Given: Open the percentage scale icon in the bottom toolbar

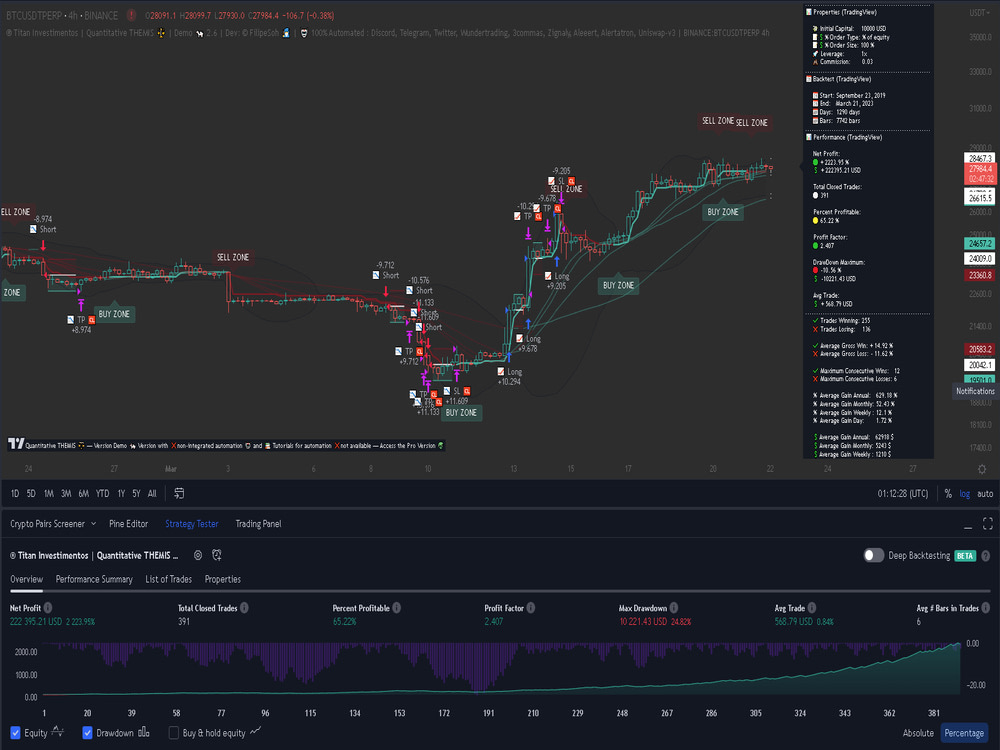Looking at the screenshot, I should point(946,493).
